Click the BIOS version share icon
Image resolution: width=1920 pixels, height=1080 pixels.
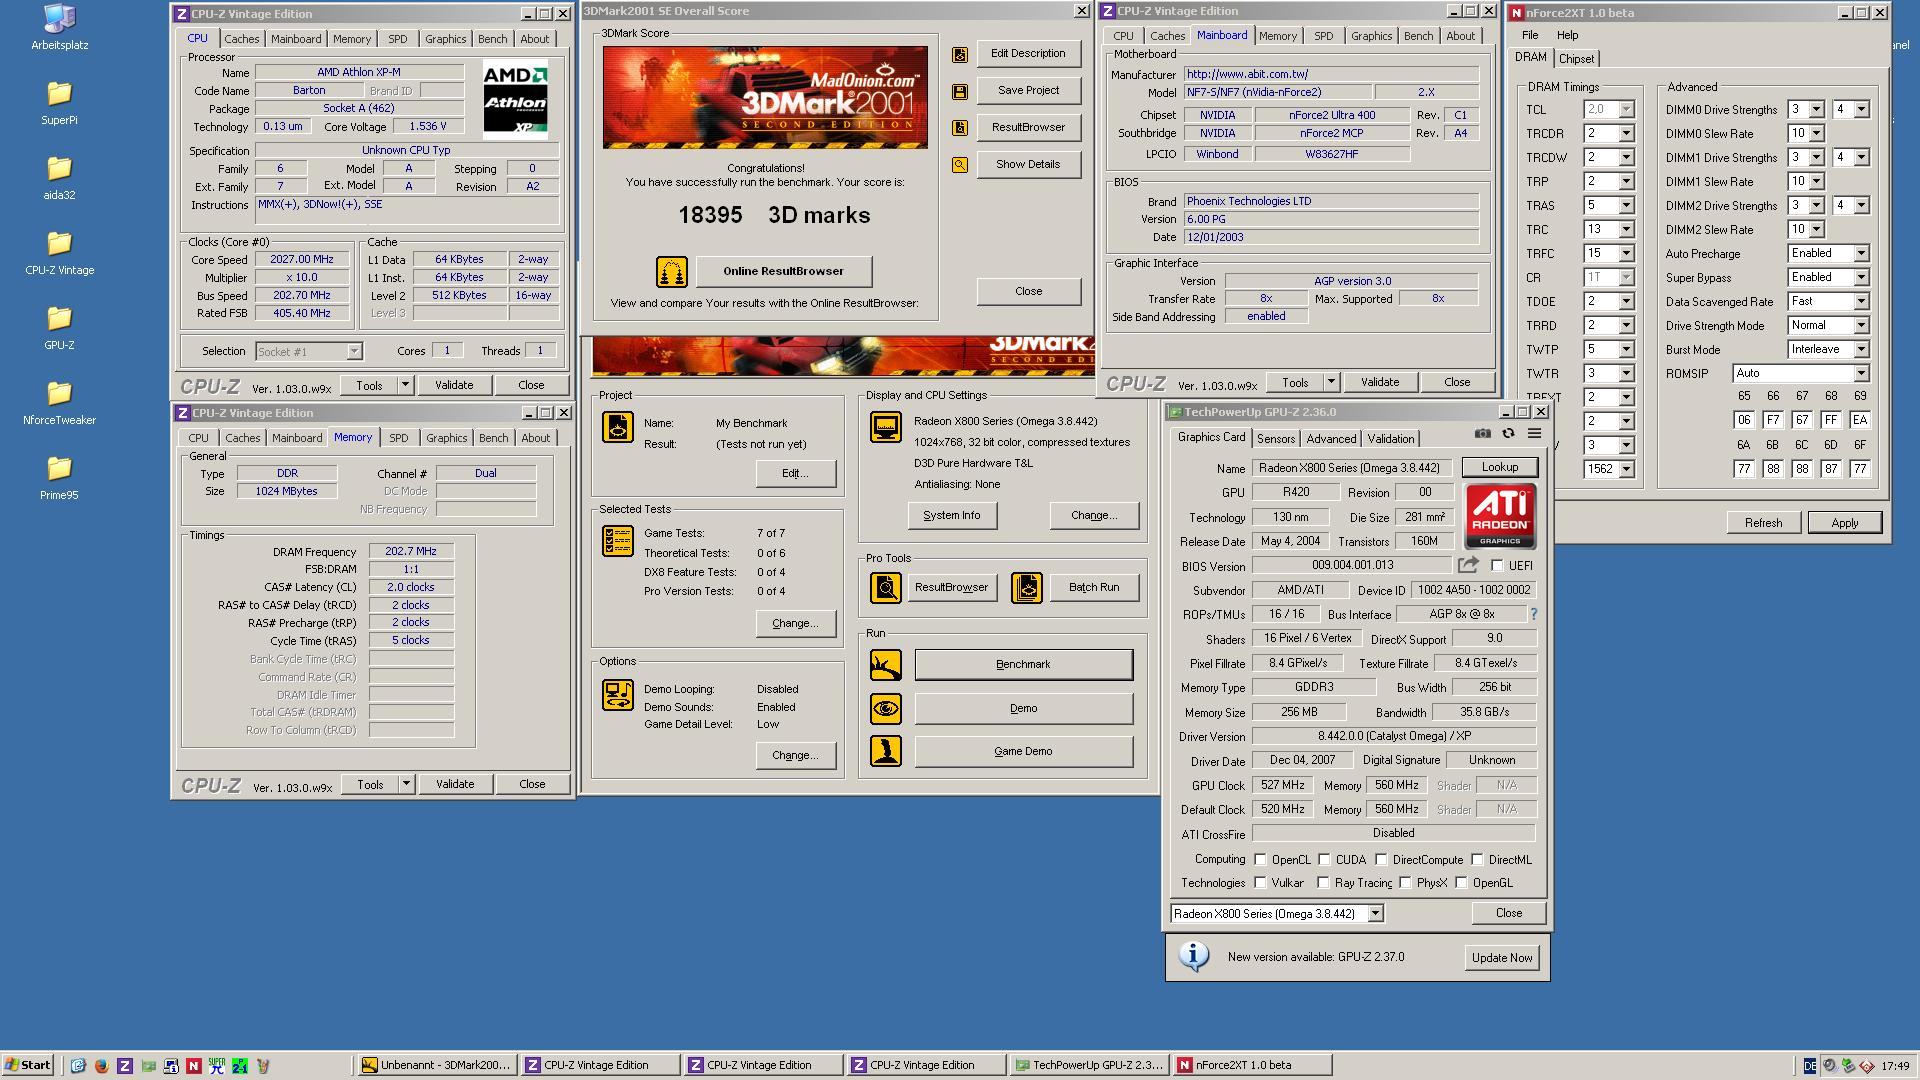click(x=1468, y=565)
